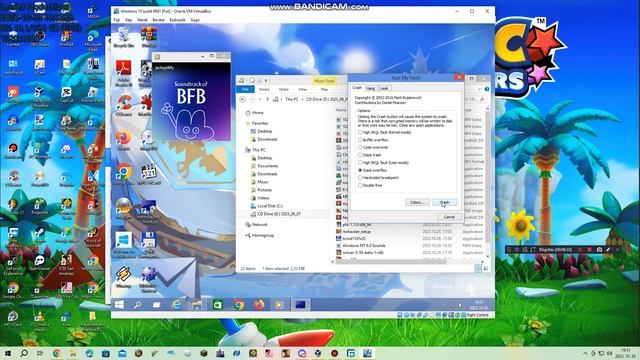Open the Play tab under Music Tools
The height and width of the screenshot is (360, 640).
(324, 89)
